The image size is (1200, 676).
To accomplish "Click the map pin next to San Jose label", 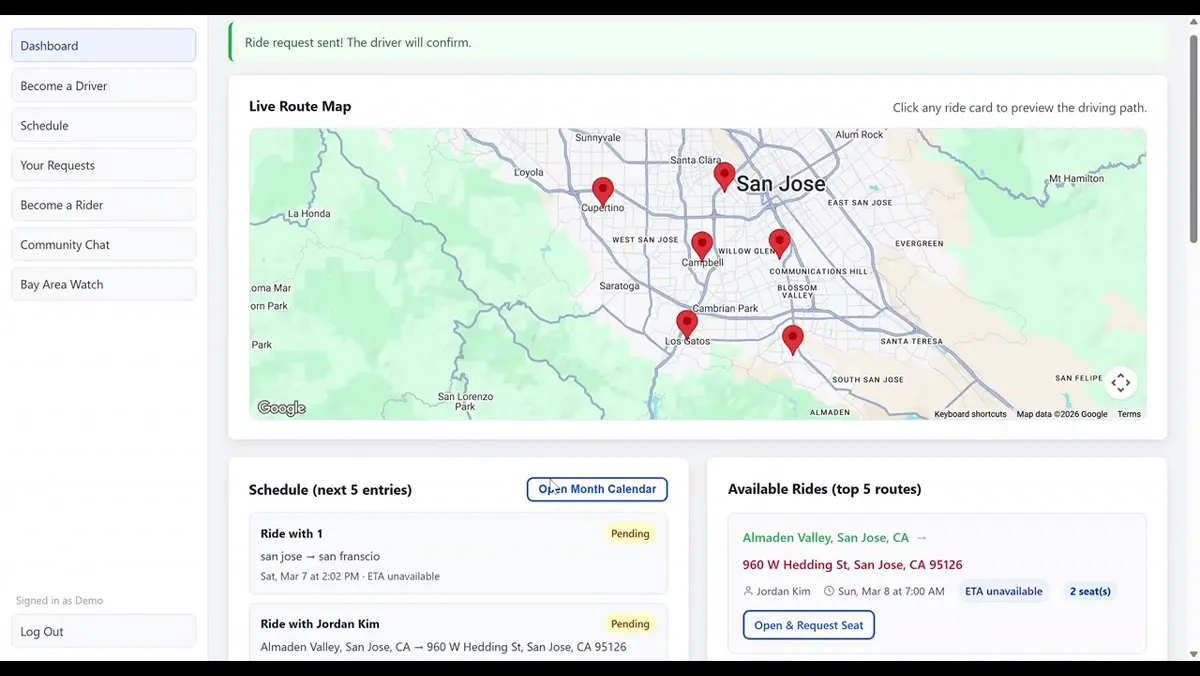I will (724, 177).
